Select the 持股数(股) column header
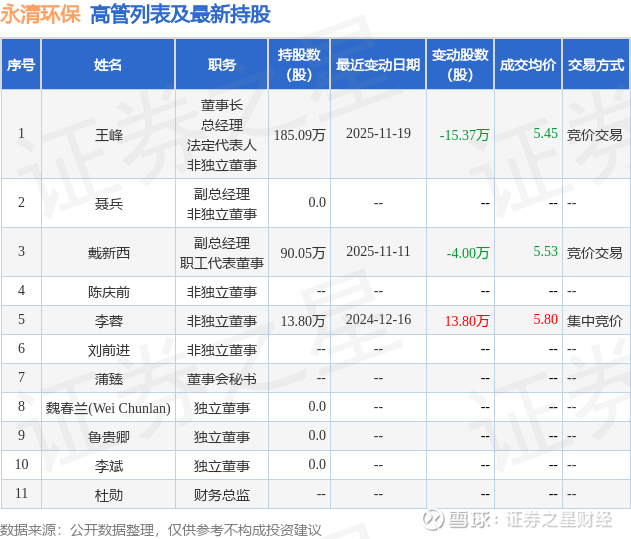The width and height of the screenshot is (631, 539). 299,64
